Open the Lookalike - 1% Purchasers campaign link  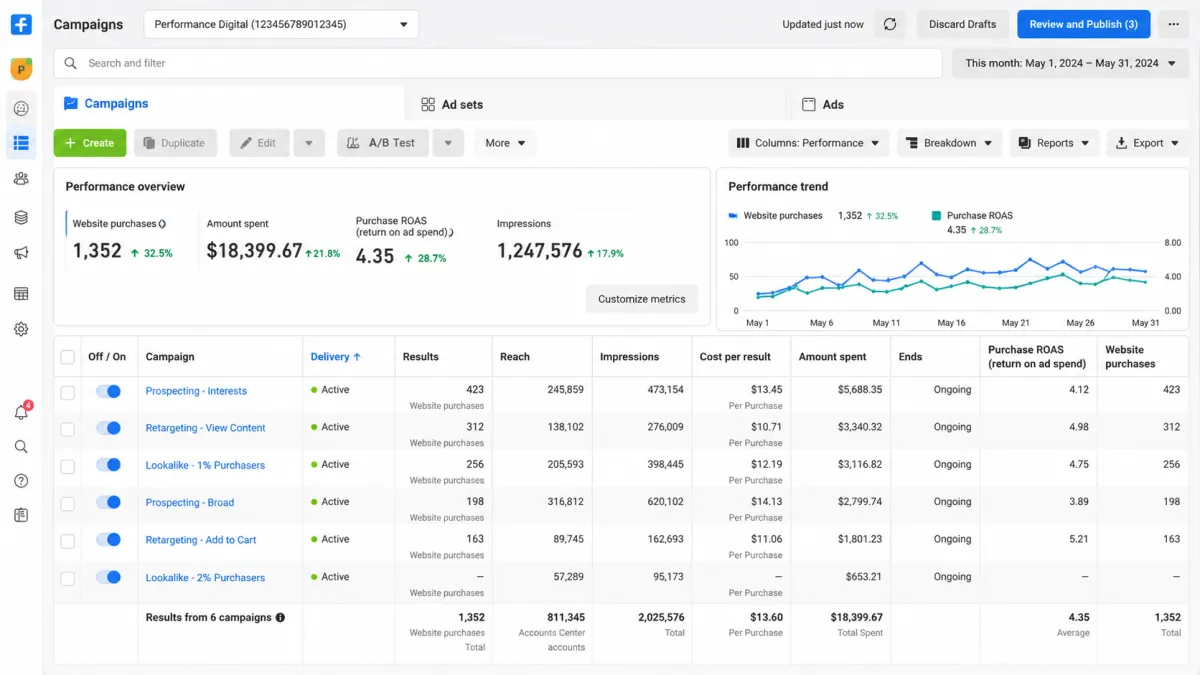(x=205, y=465)
